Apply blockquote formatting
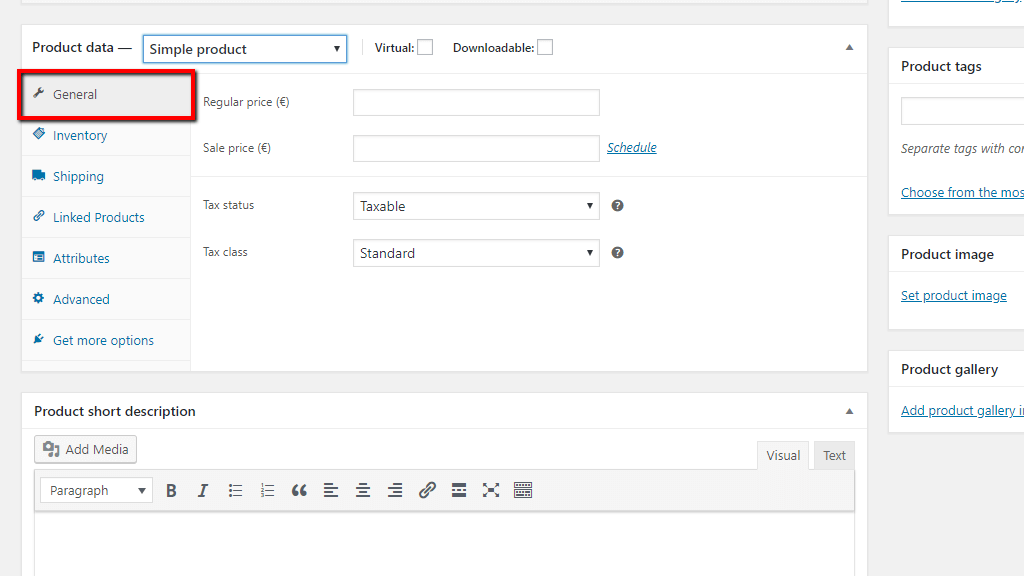Image resolution: width=1024 pixels, height=576 pixels. pos(299,490)
